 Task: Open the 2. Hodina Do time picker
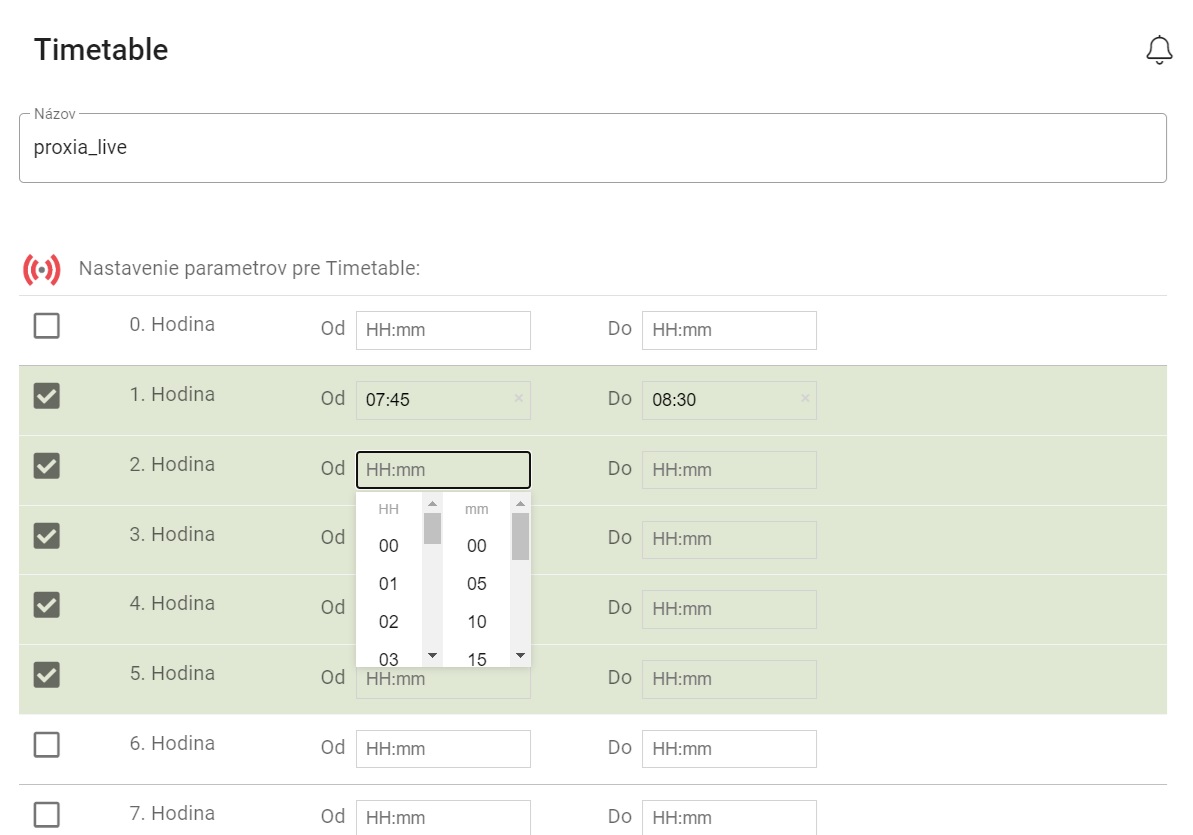click(728, 470)
